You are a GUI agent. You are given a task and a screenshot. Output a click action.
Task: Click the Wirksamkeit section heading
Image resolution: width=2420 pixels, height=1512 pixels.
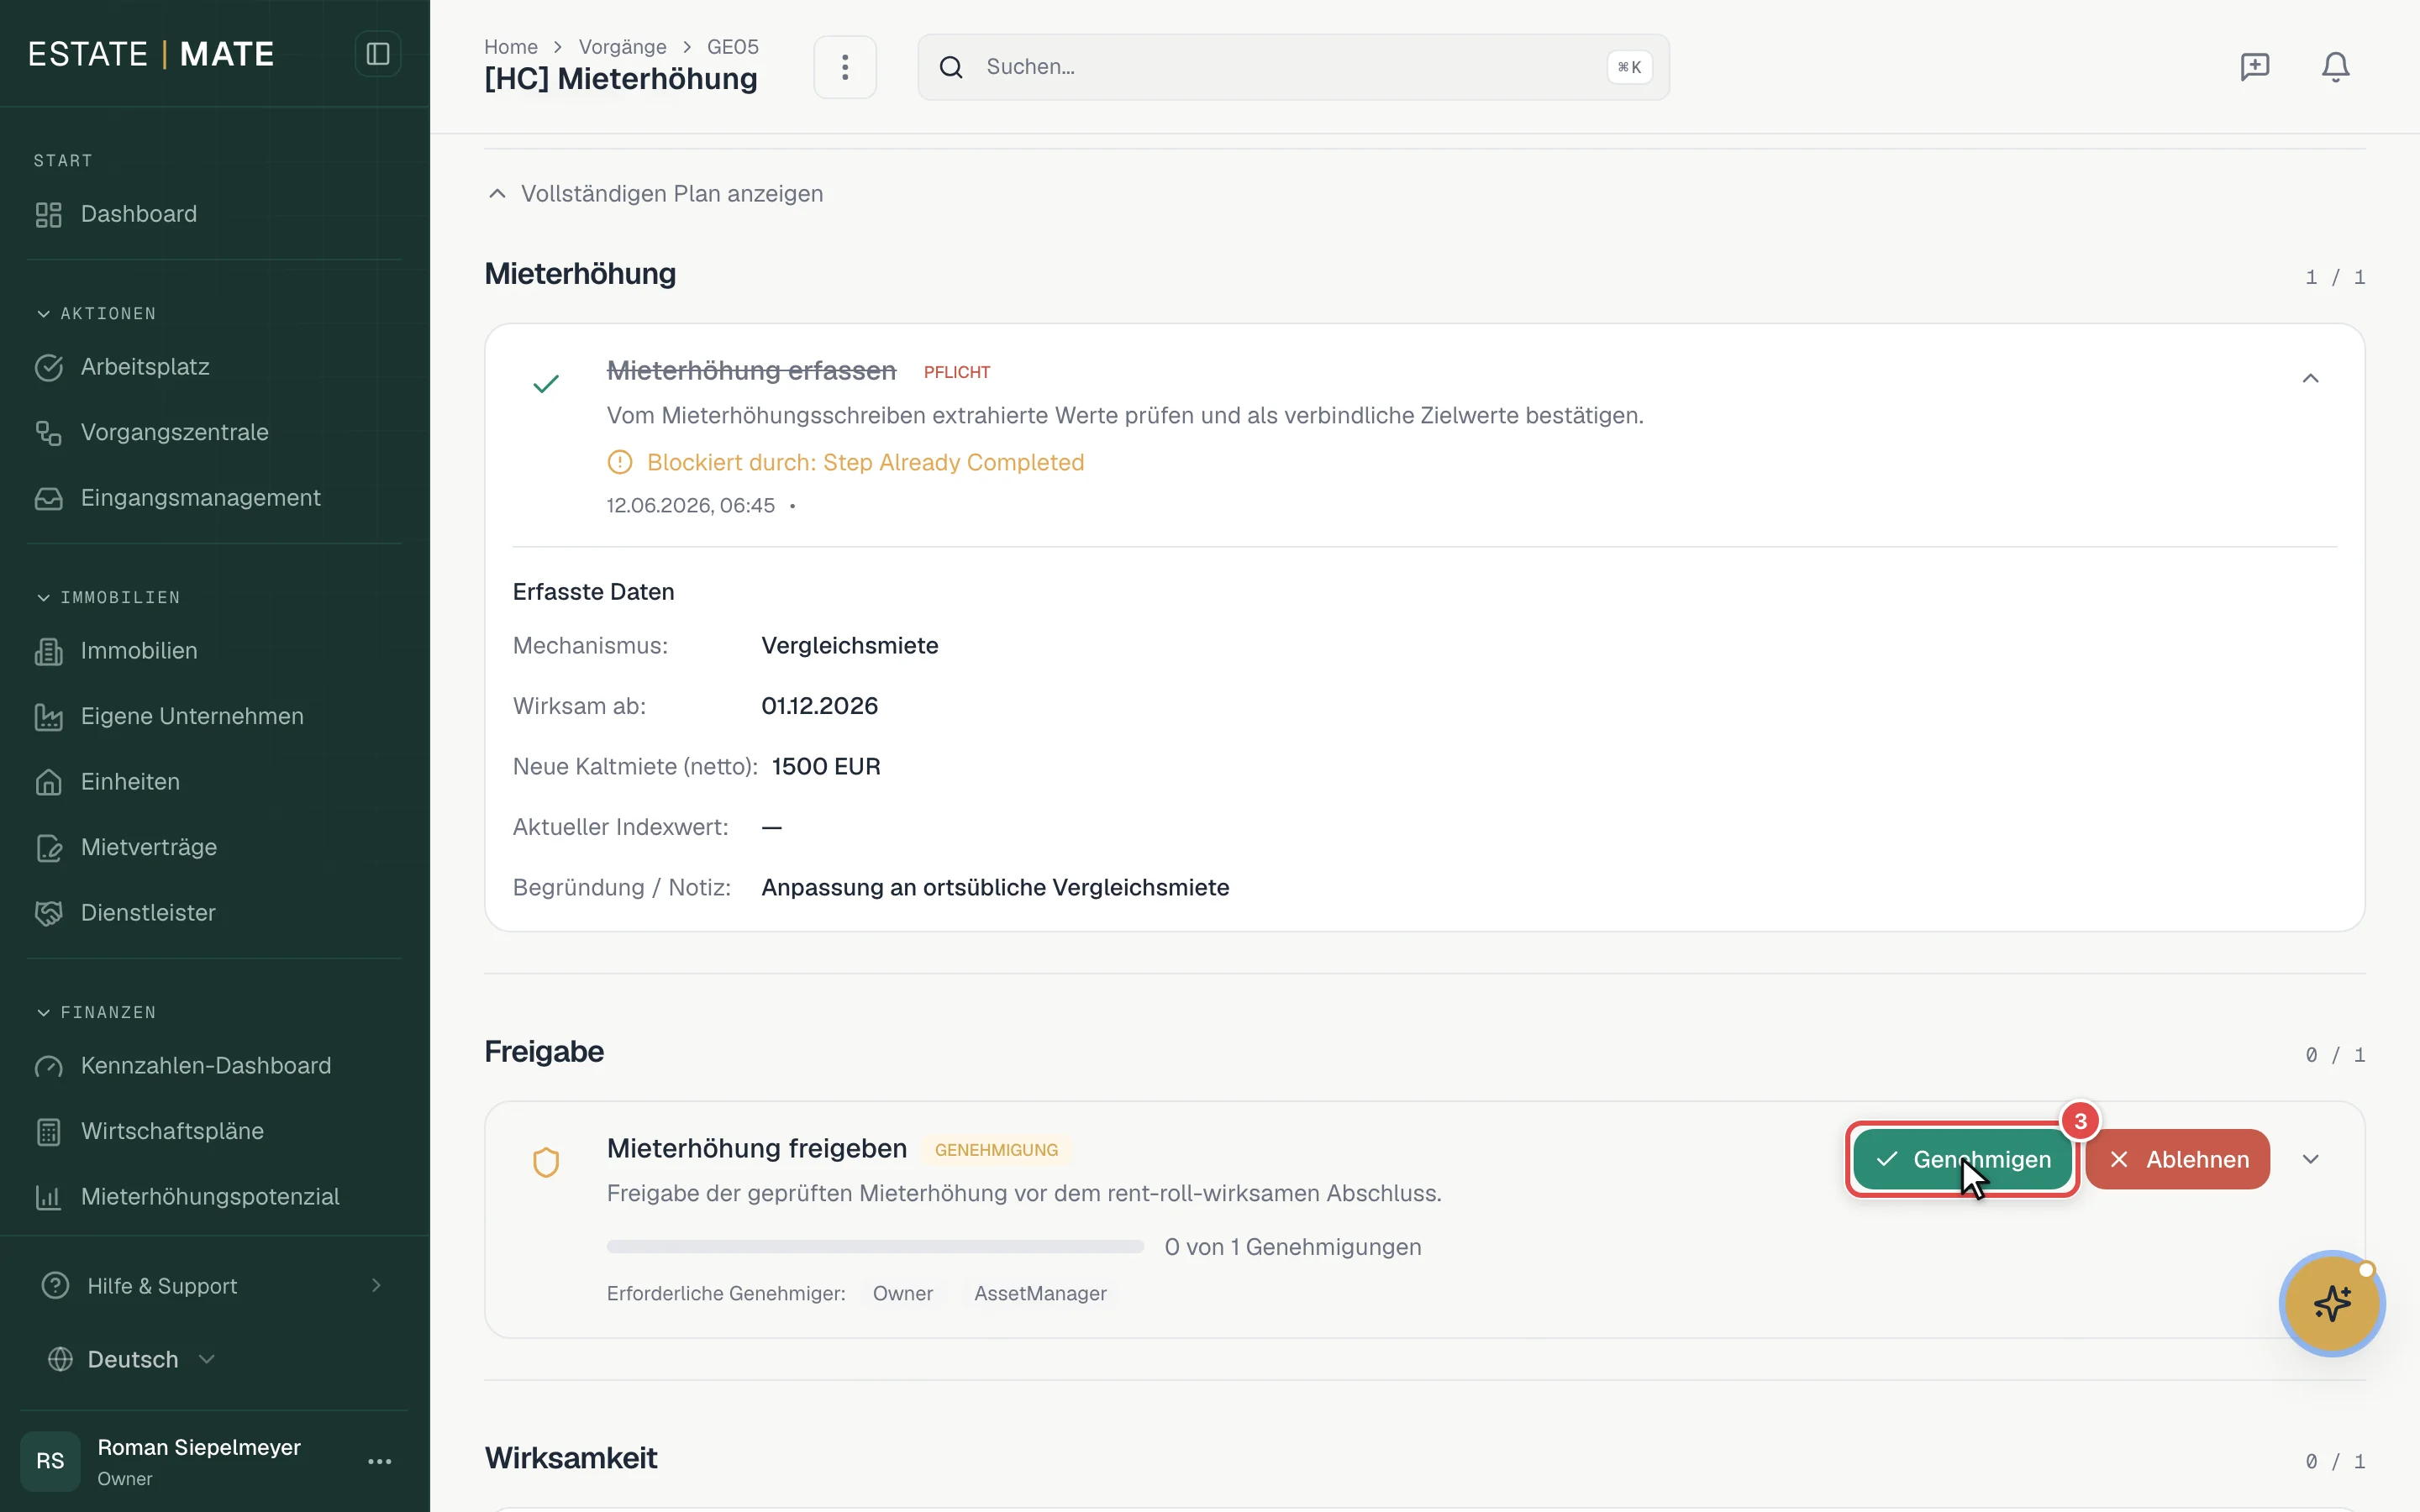[571, 1458]
